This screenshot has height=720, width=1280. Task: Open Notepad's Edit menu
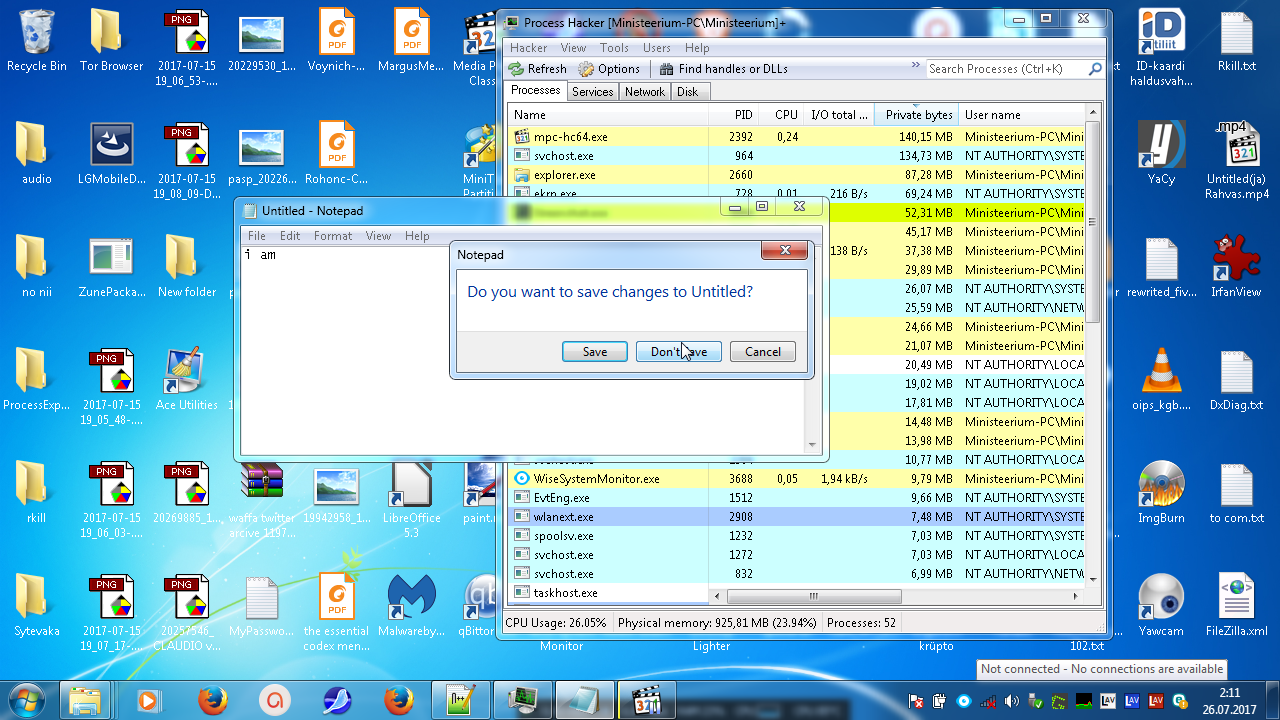(x=290, y=236)
